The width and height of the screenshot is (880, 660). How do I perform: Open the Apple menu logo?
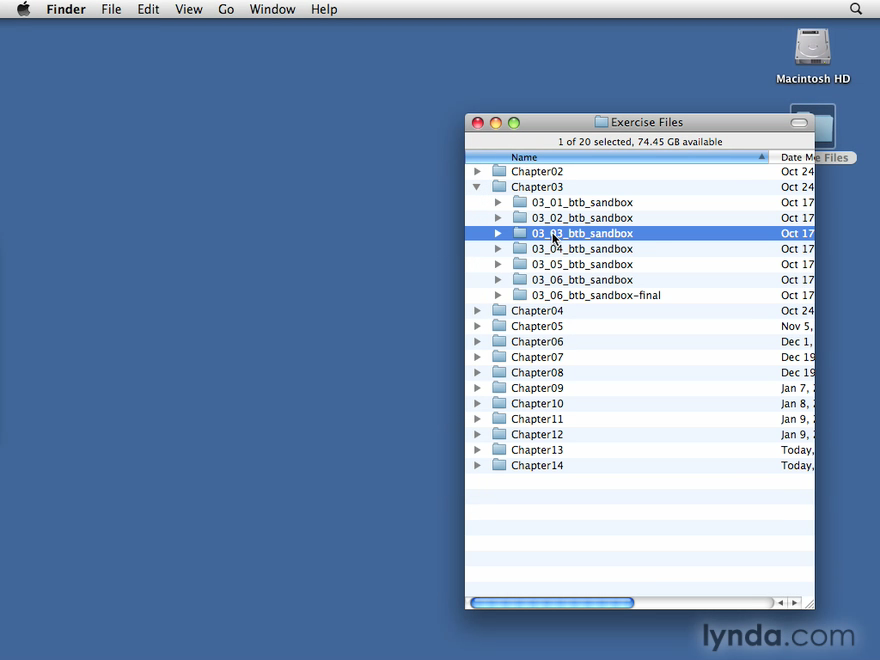click(x=23, y=9)
